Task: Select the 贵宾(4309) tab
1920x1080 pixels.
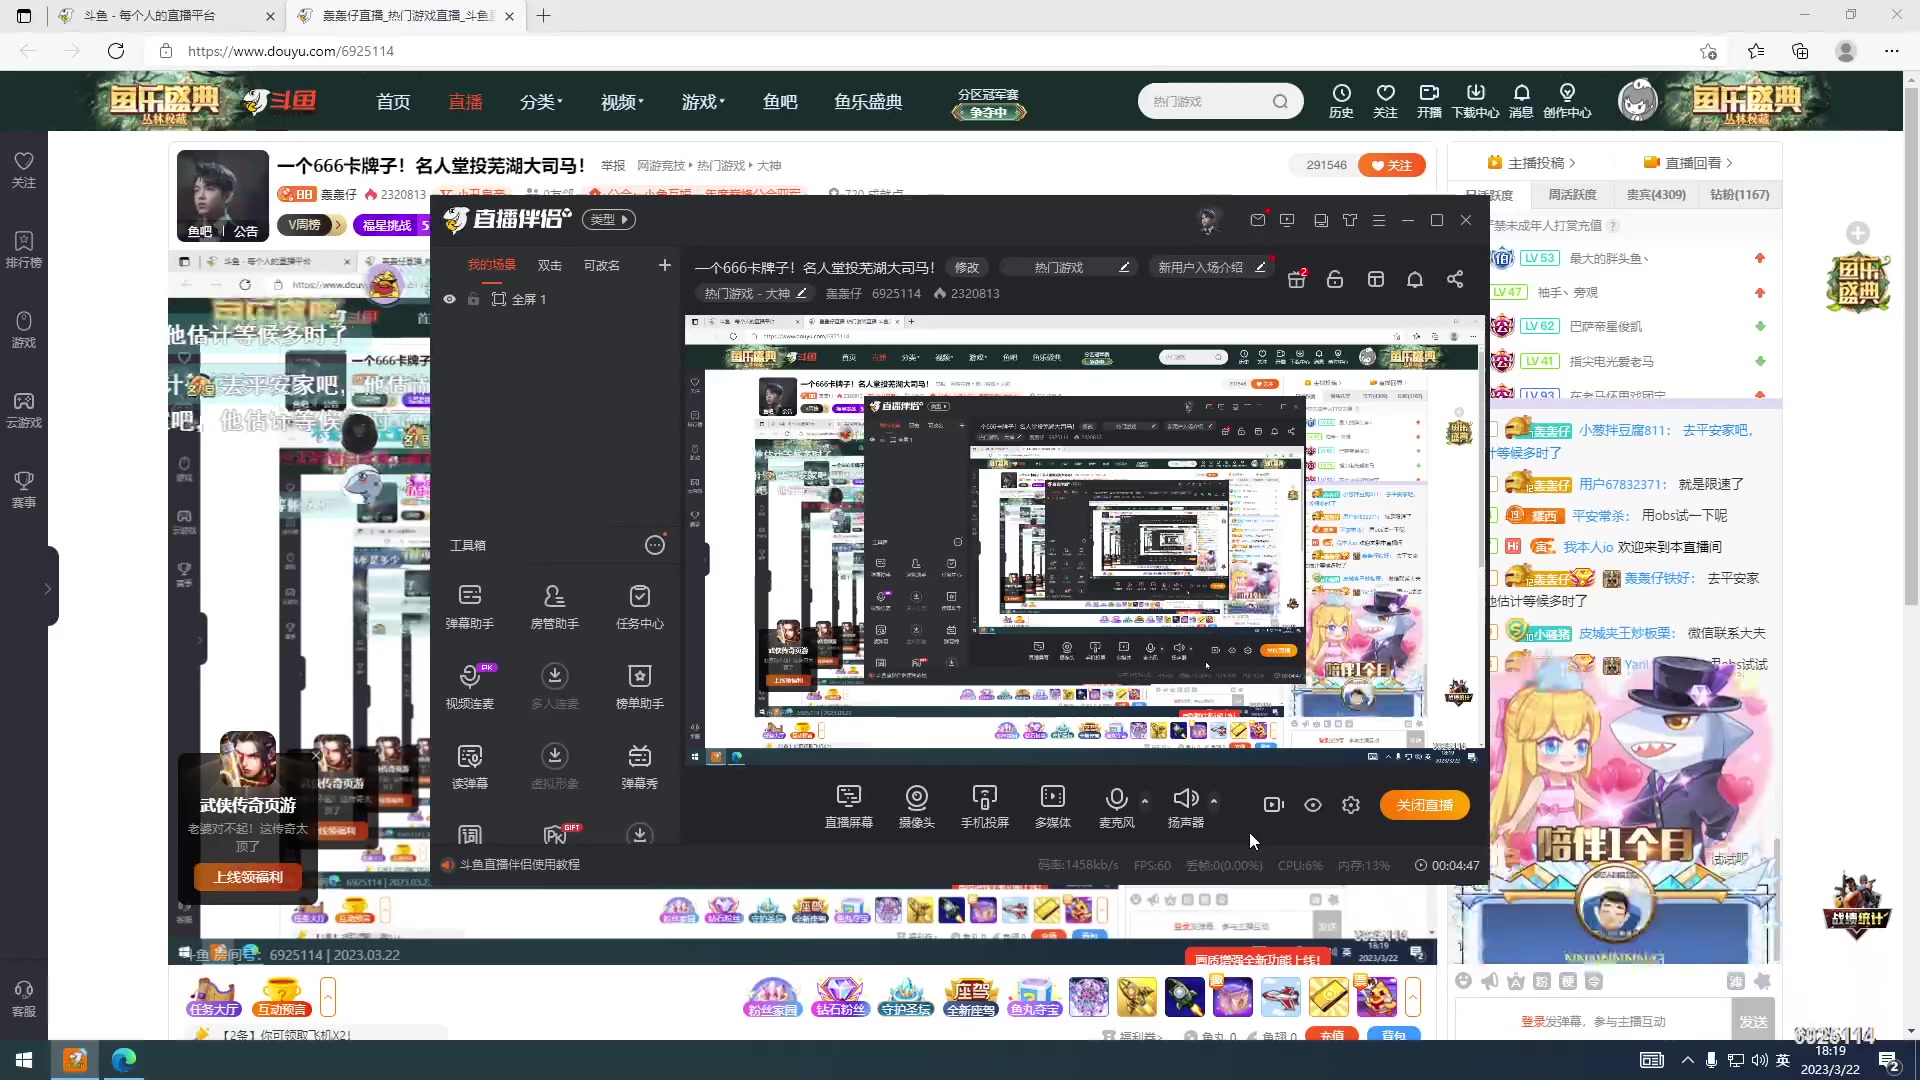Action: [1656, 195]
